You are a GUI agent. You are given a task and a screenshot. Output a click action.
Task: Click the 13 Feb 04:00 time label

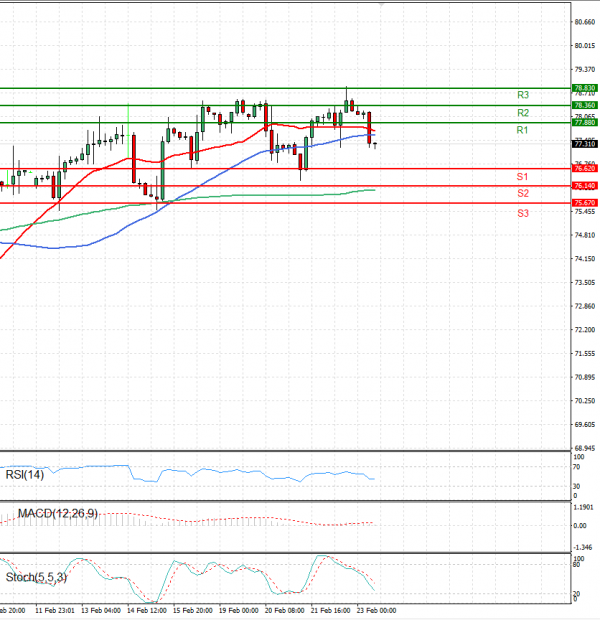tap(101, 611)
